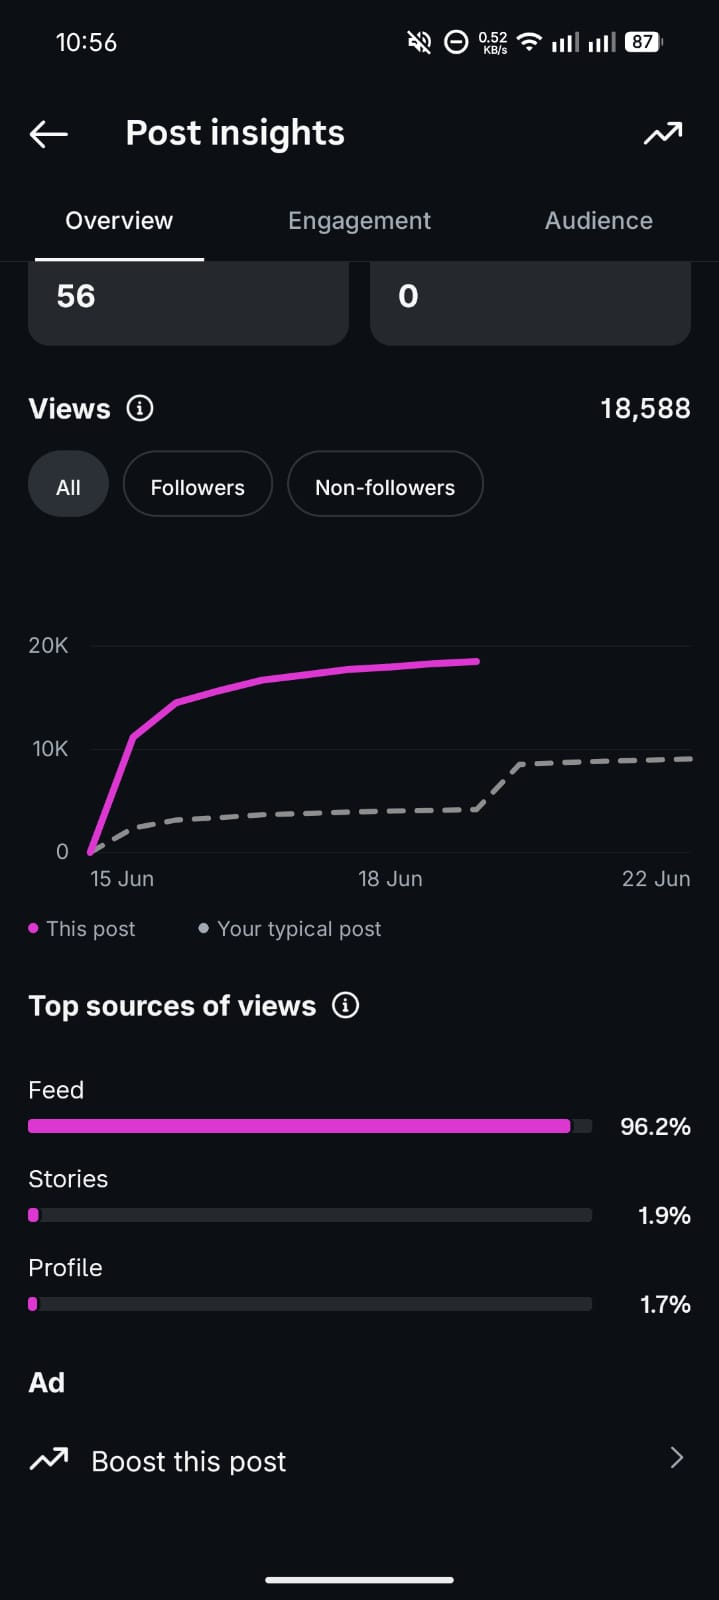
Task: Select the Non-followers filter chip
Action: (x=385, y=487)
